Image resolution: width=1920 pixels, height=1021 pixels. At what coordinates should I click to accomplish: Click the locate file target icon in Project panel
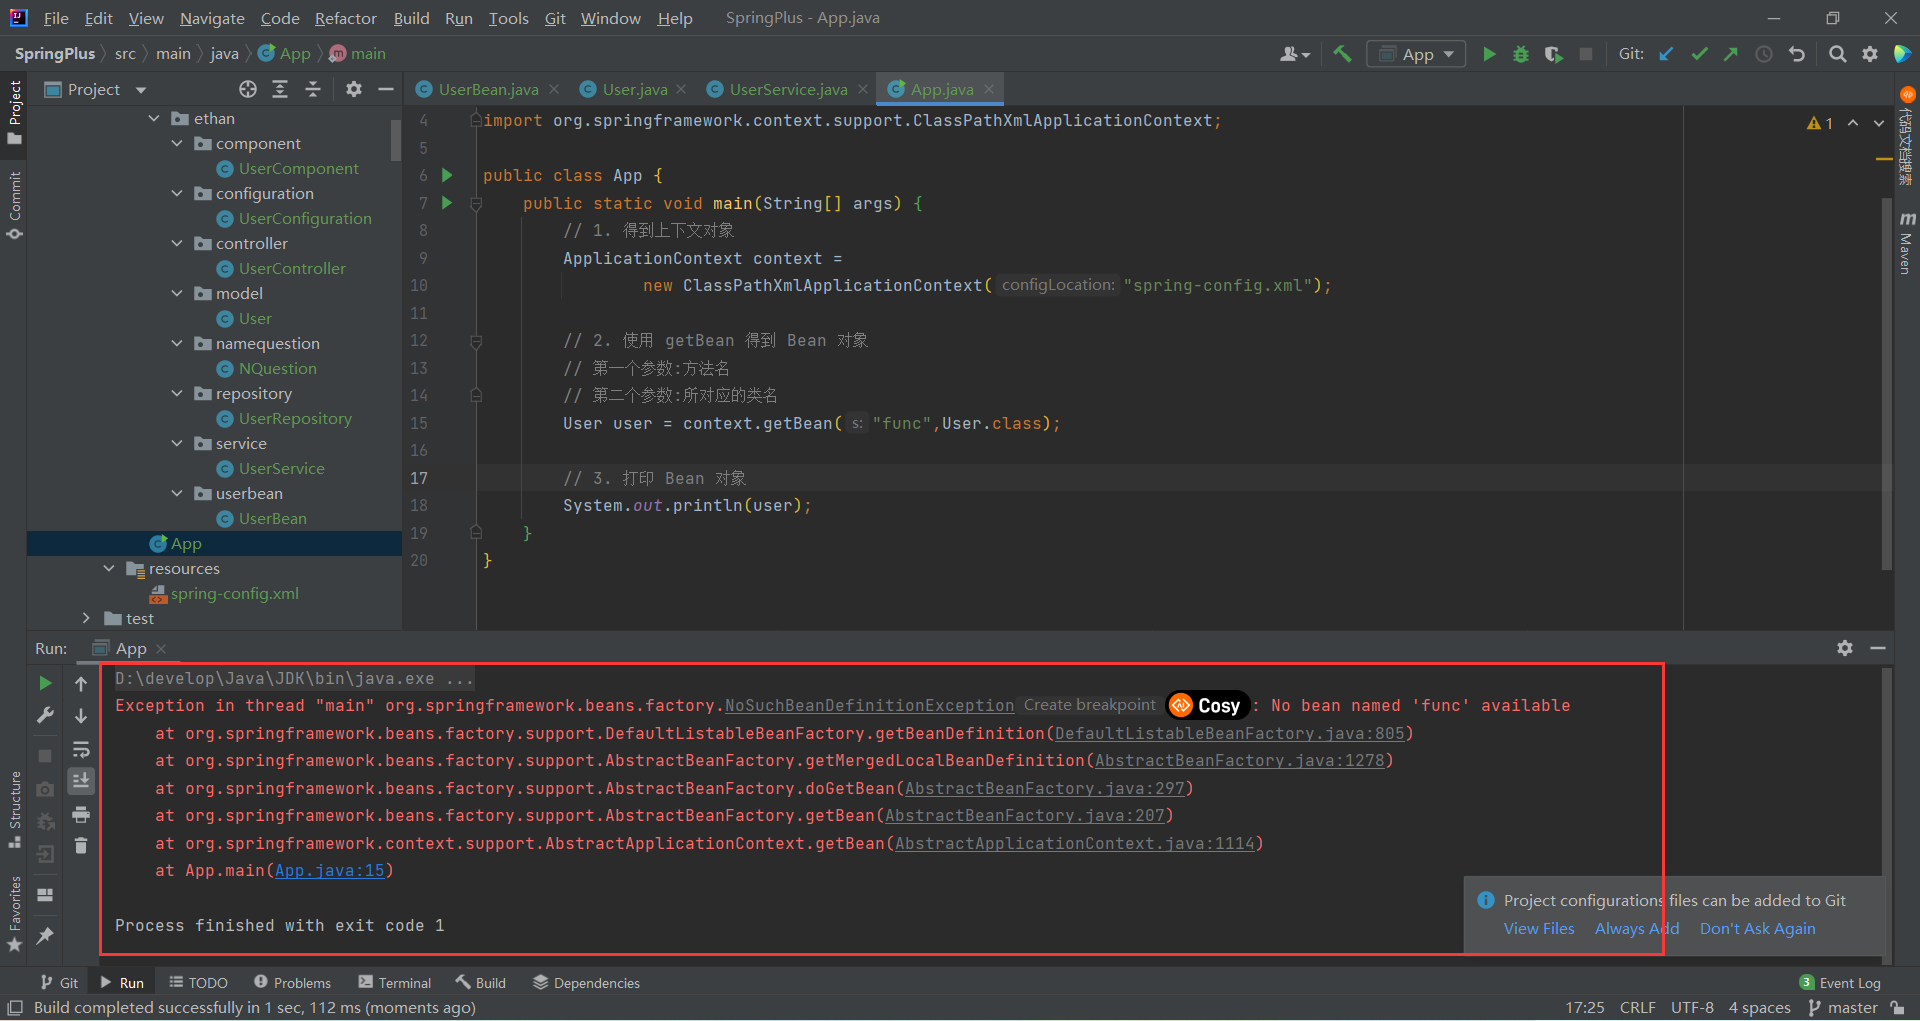click(248, 89)
